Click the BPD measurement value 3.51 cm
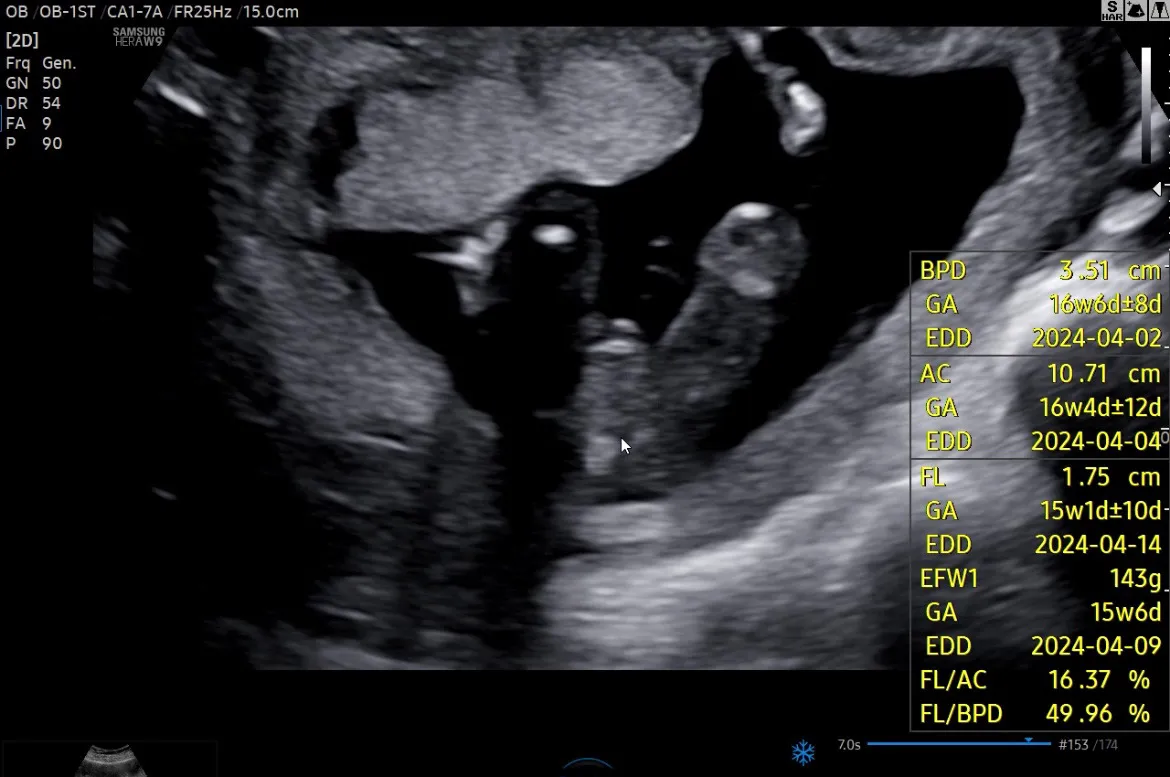 coord(1110,270)
